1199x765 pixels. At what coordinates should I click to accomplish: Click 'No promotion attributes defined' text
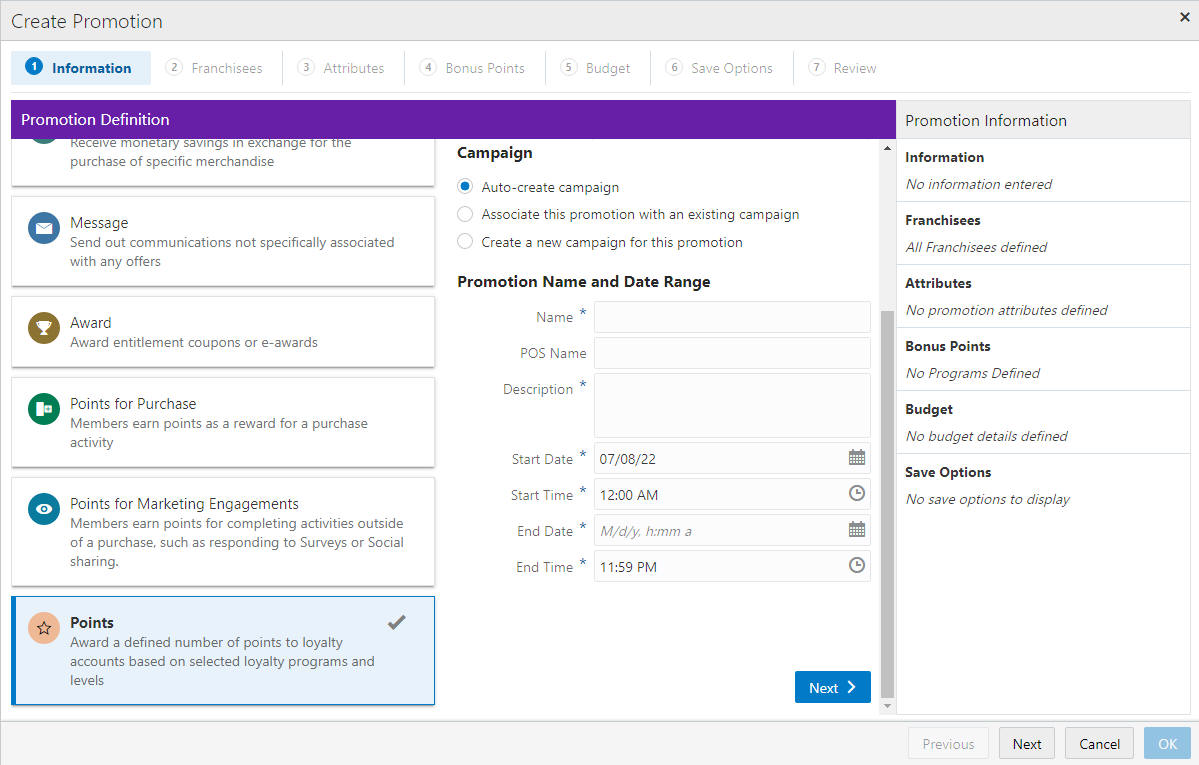click(1006, 310)
